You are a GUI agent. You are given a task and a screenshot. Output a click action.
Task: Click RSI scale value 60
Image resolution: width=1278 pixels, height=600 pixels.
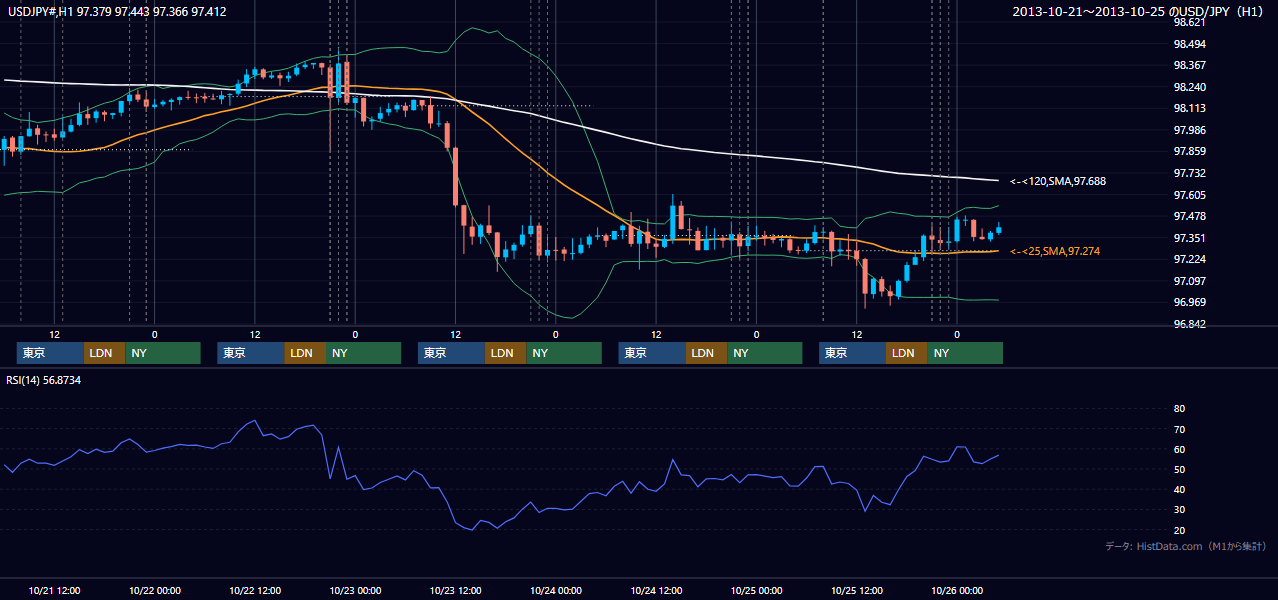(1179, 449)
